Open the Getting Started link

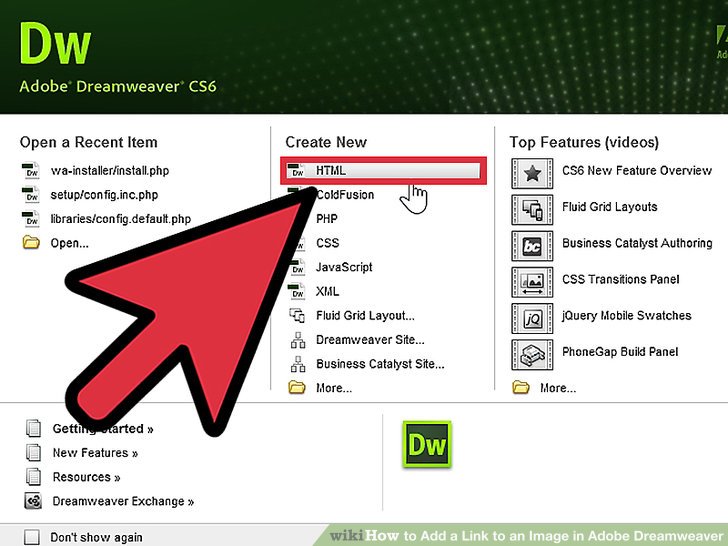pos(103,429)
